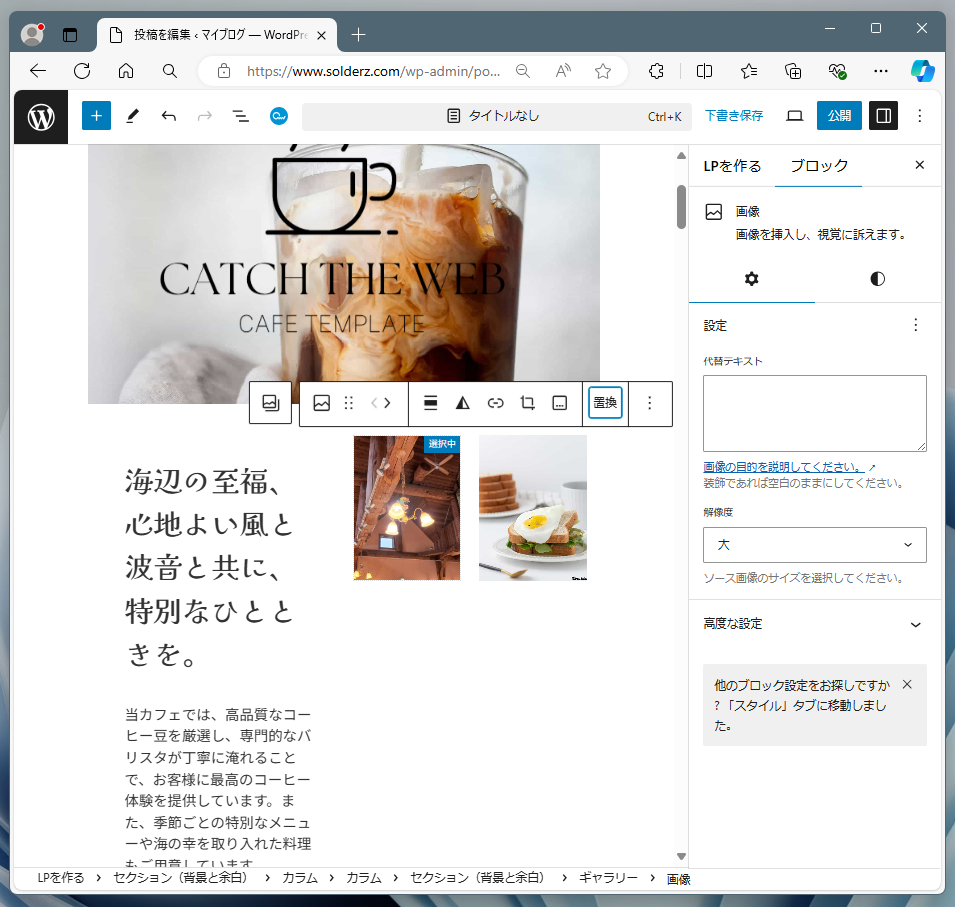Open the Copilot sidebar icon
This screenshot has height=907, width=955.
(x=922, y=71)
